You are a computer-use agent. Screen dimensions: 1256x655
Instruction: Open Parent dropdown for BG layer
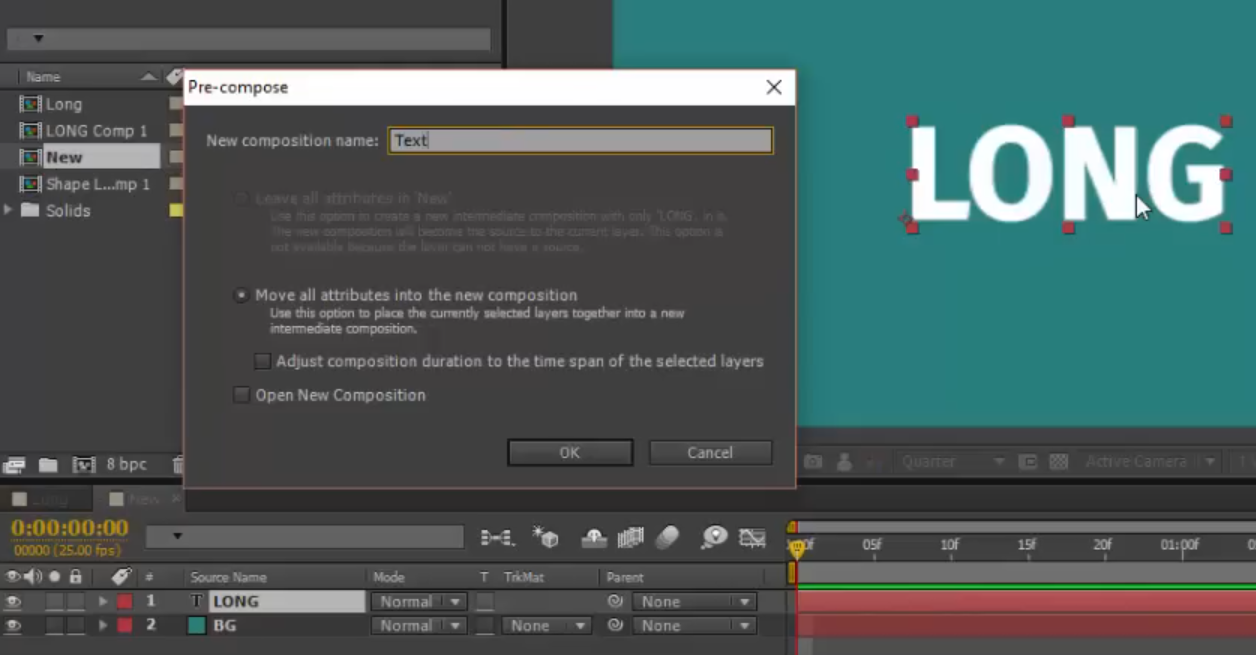point(694,626)
